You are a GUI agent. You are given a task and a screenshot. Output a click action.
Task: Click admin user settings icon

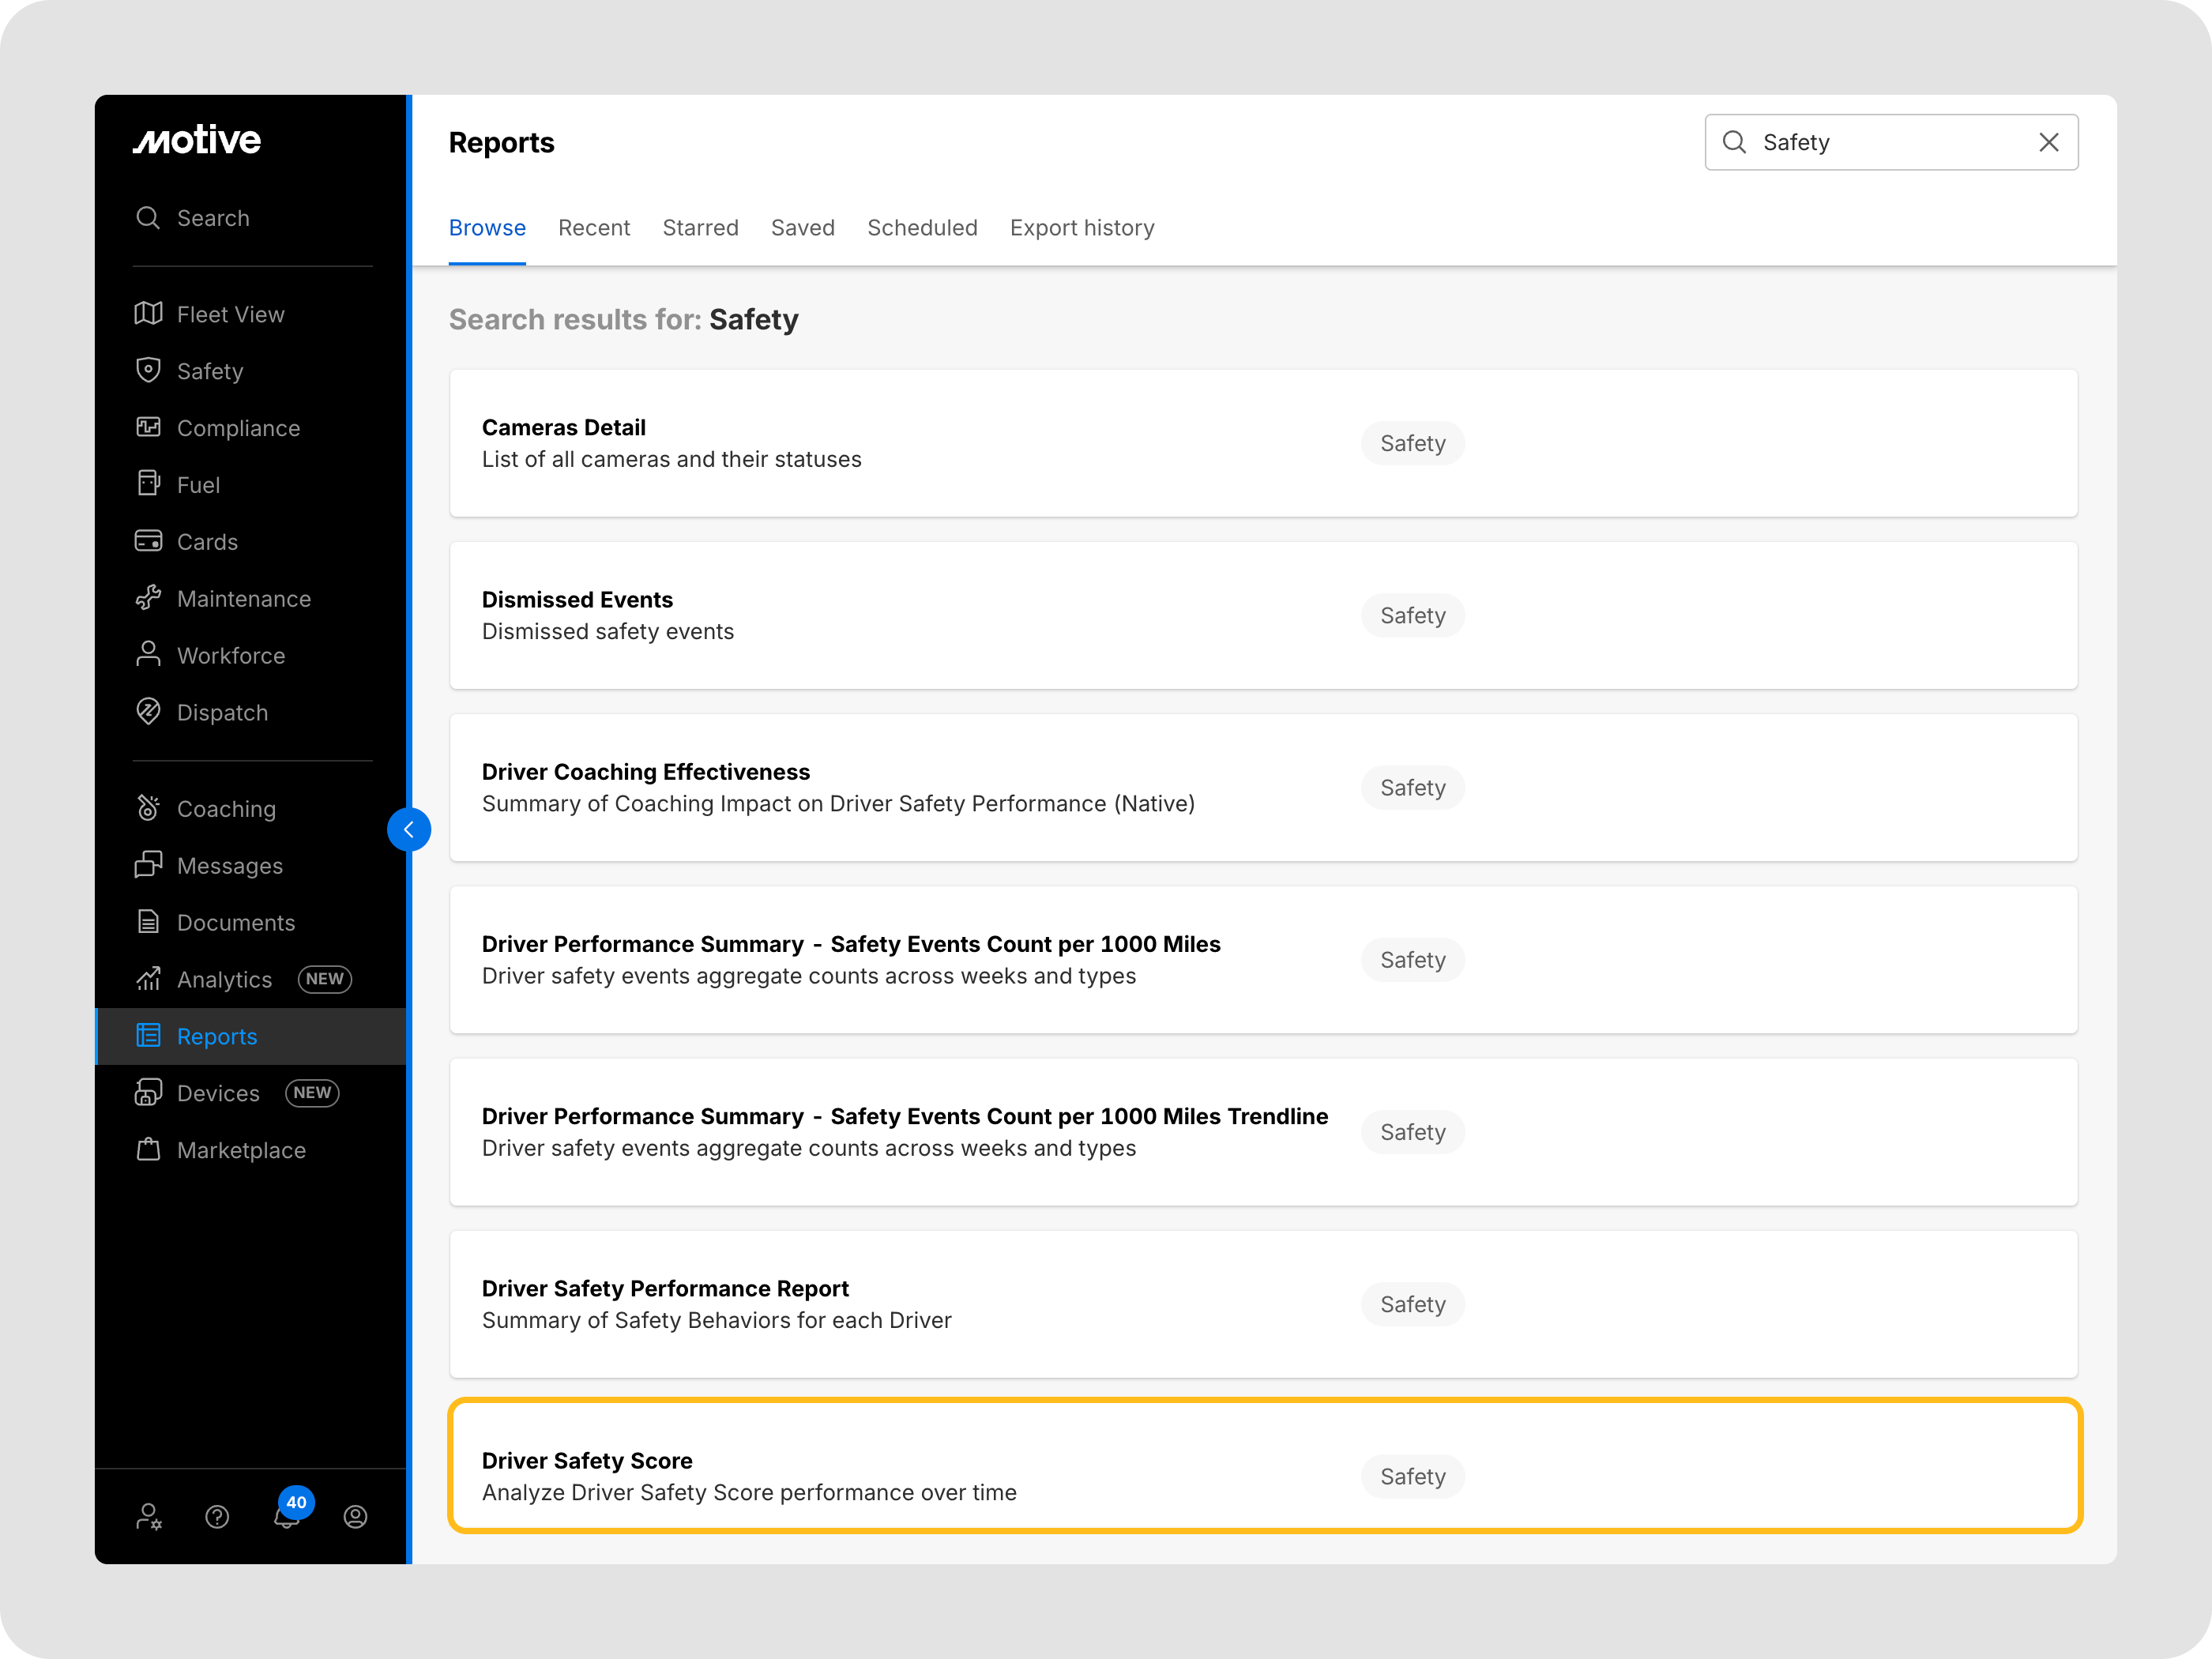tap(148, 1517)
